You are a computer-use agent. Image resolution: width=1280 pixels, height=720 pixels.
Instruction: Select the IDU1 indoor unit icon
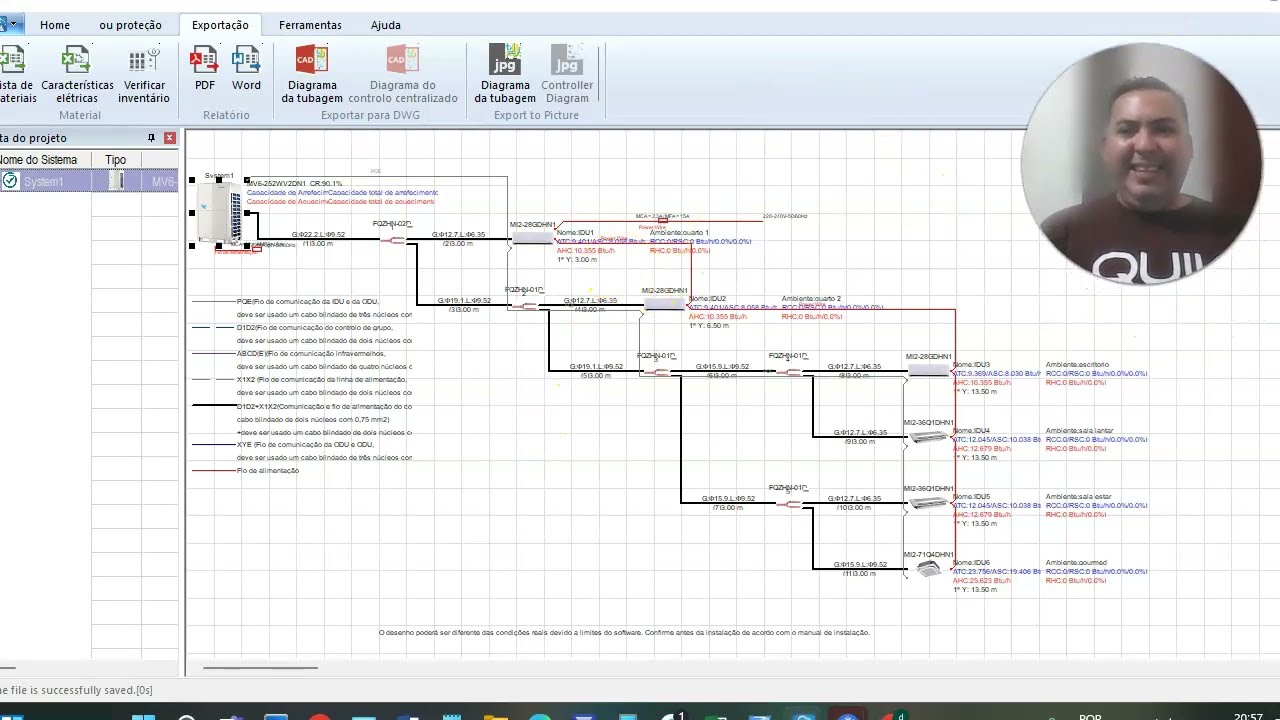(x=532, y=238)
